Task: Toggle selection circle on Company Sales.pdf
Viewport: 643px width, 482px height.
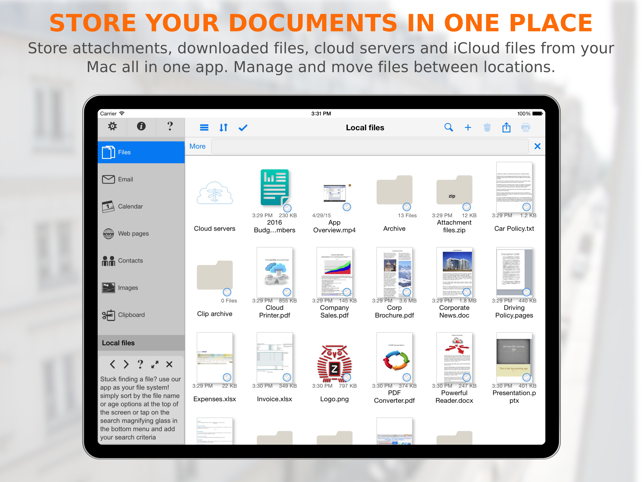Action: pyautogui.click(x=347, y=292)
